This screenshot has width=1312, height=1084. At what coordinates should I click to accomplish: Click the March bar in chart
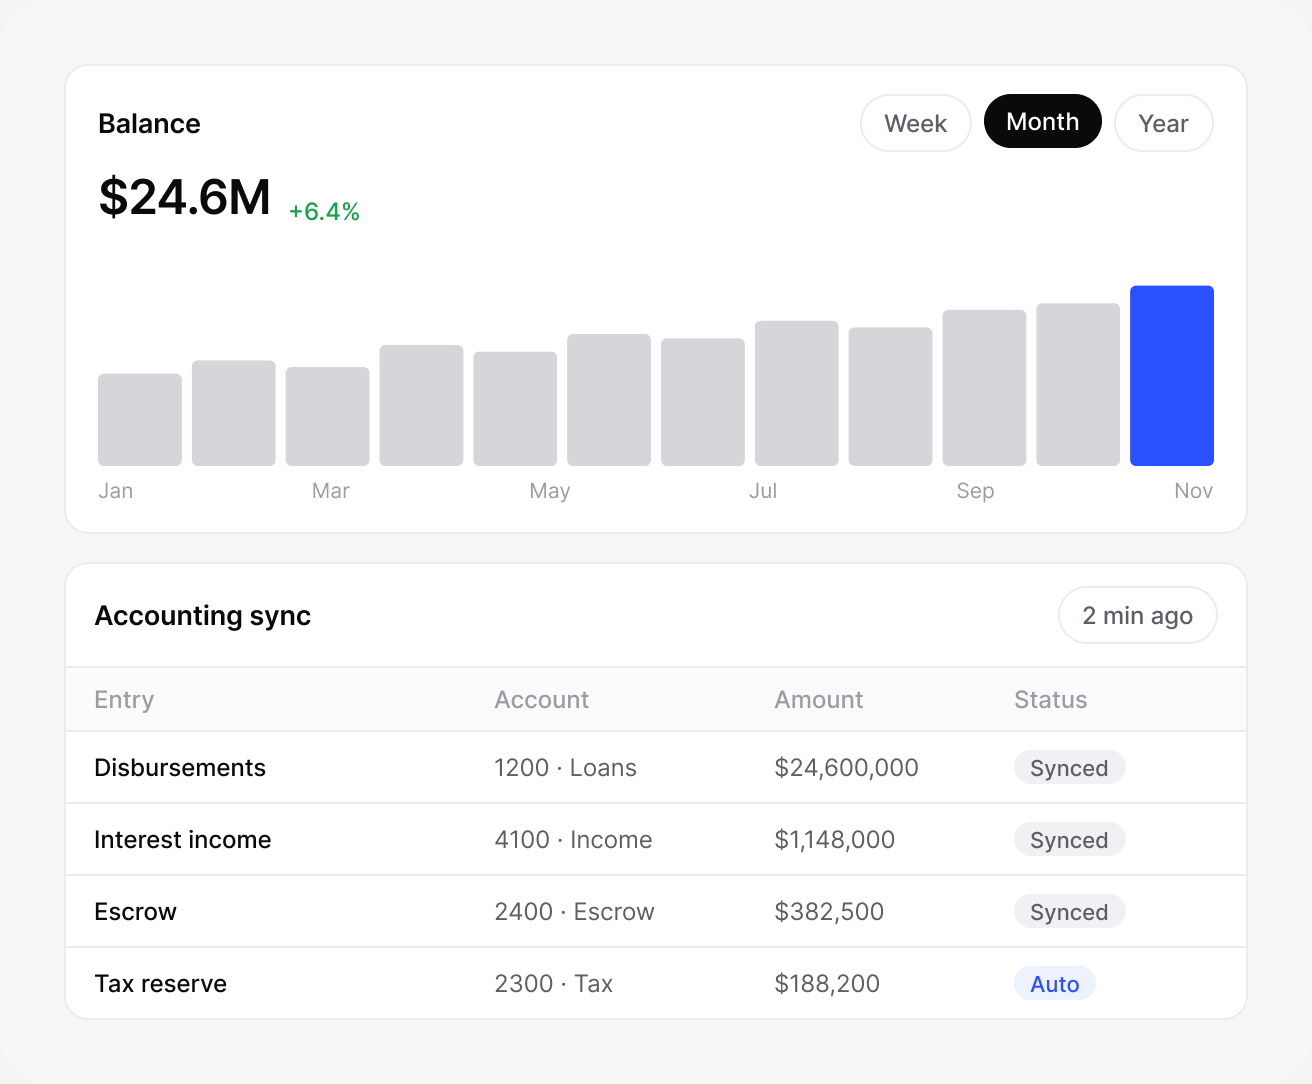(327, 416)
